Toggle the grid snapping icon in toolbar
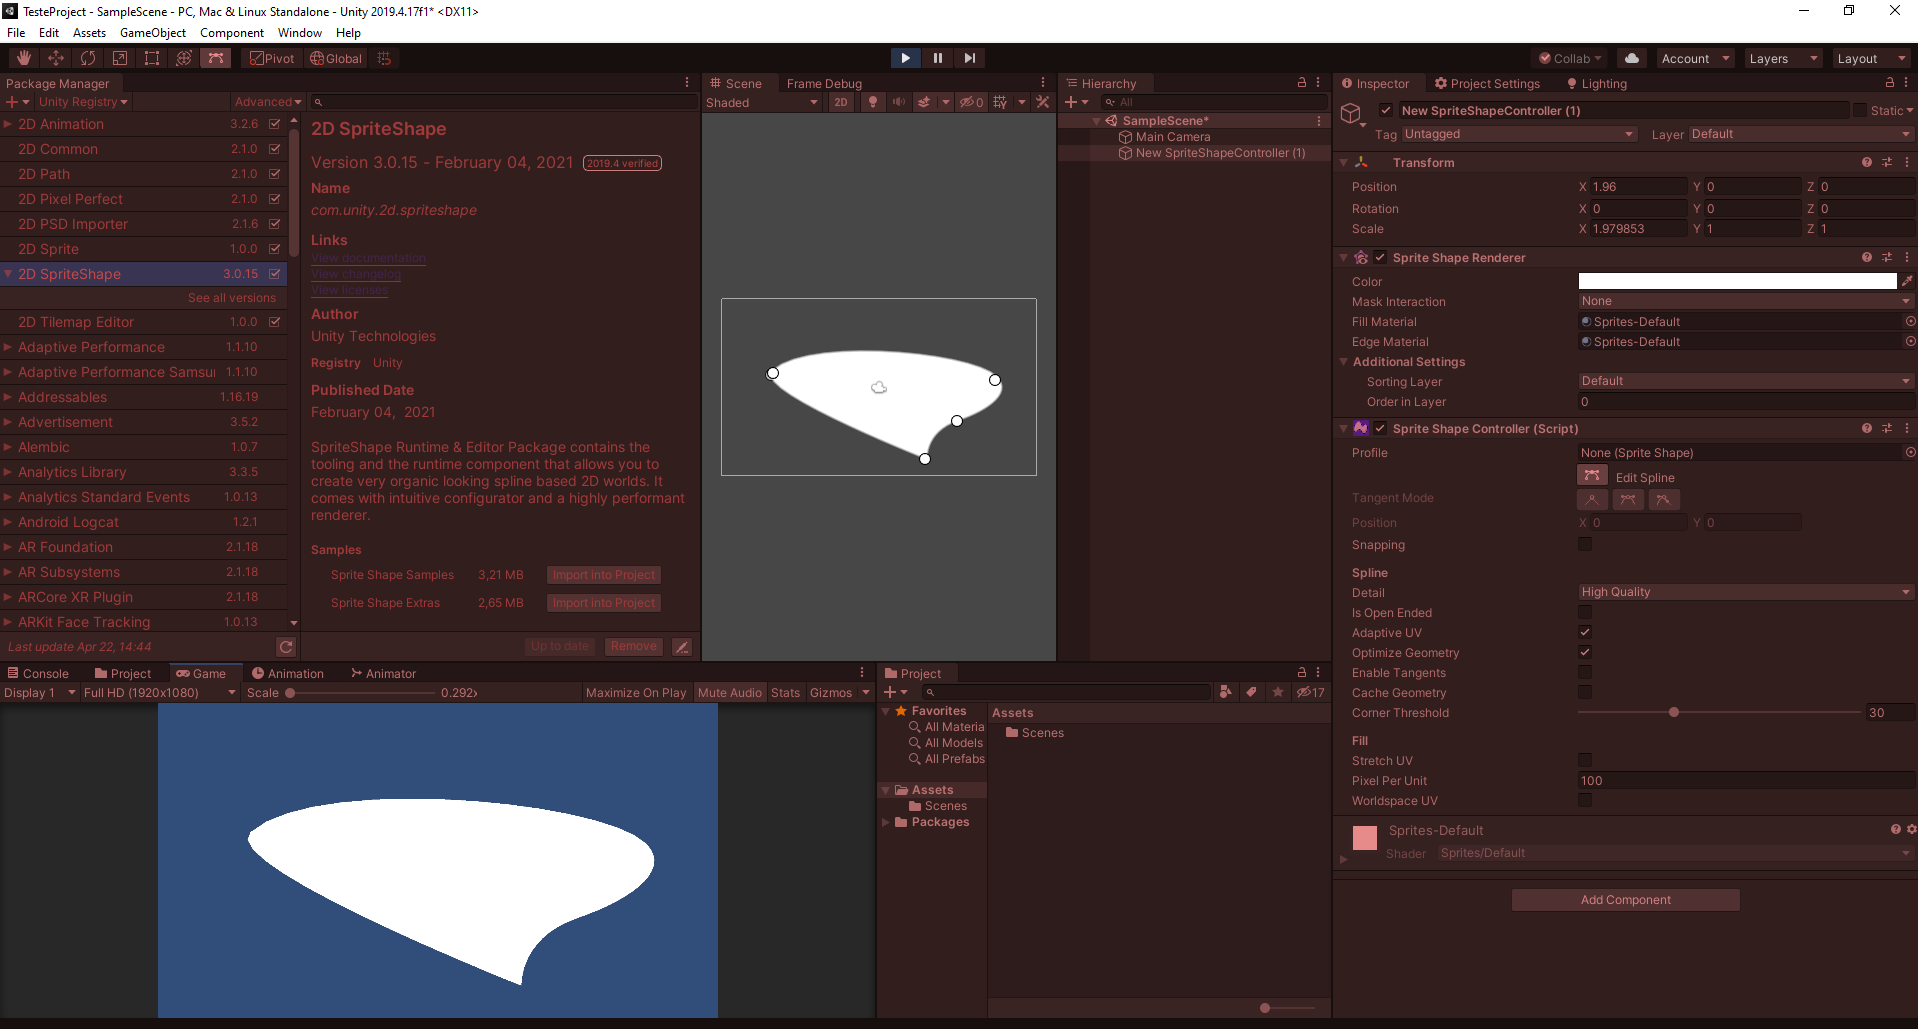The height and width of the screenshot is (1029, 1918). (384, 58)
